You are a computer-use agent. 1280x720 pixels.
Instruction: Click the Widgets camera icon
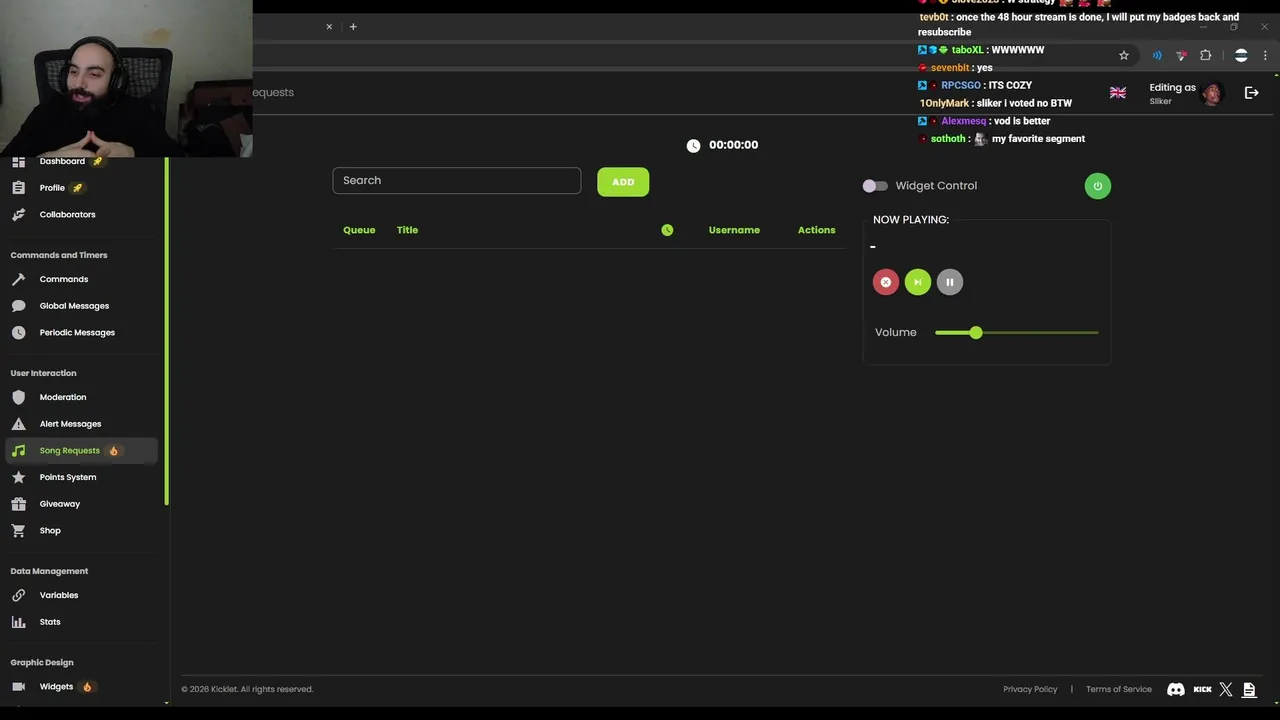coord(18,687)
